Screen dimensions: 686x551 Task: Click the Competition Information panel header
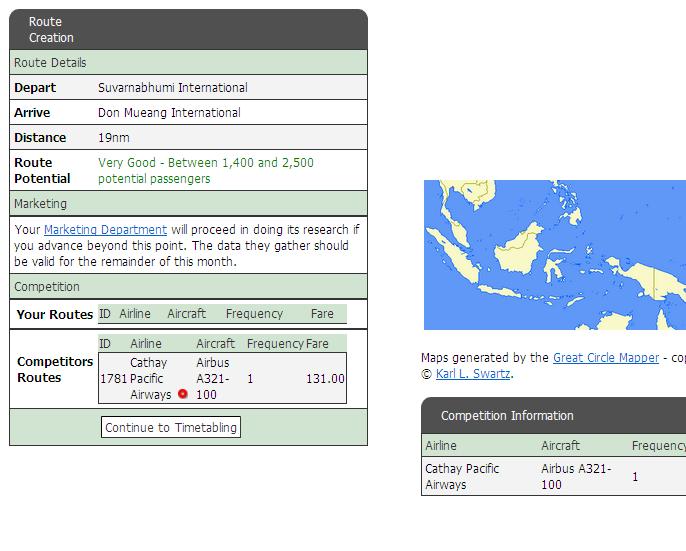tap(553, 415)
